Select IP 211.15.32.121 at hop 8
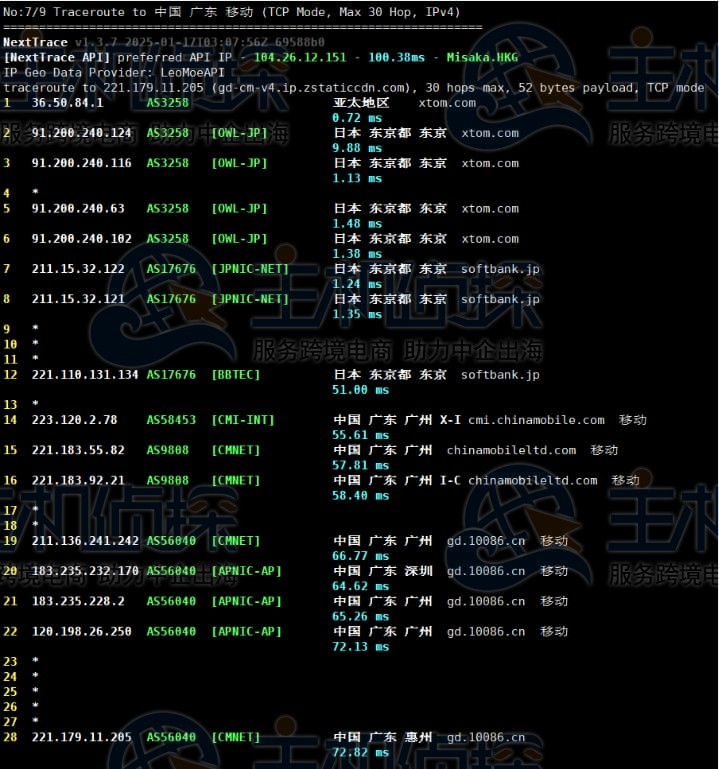Screen dimensions: 719x769 78,299
